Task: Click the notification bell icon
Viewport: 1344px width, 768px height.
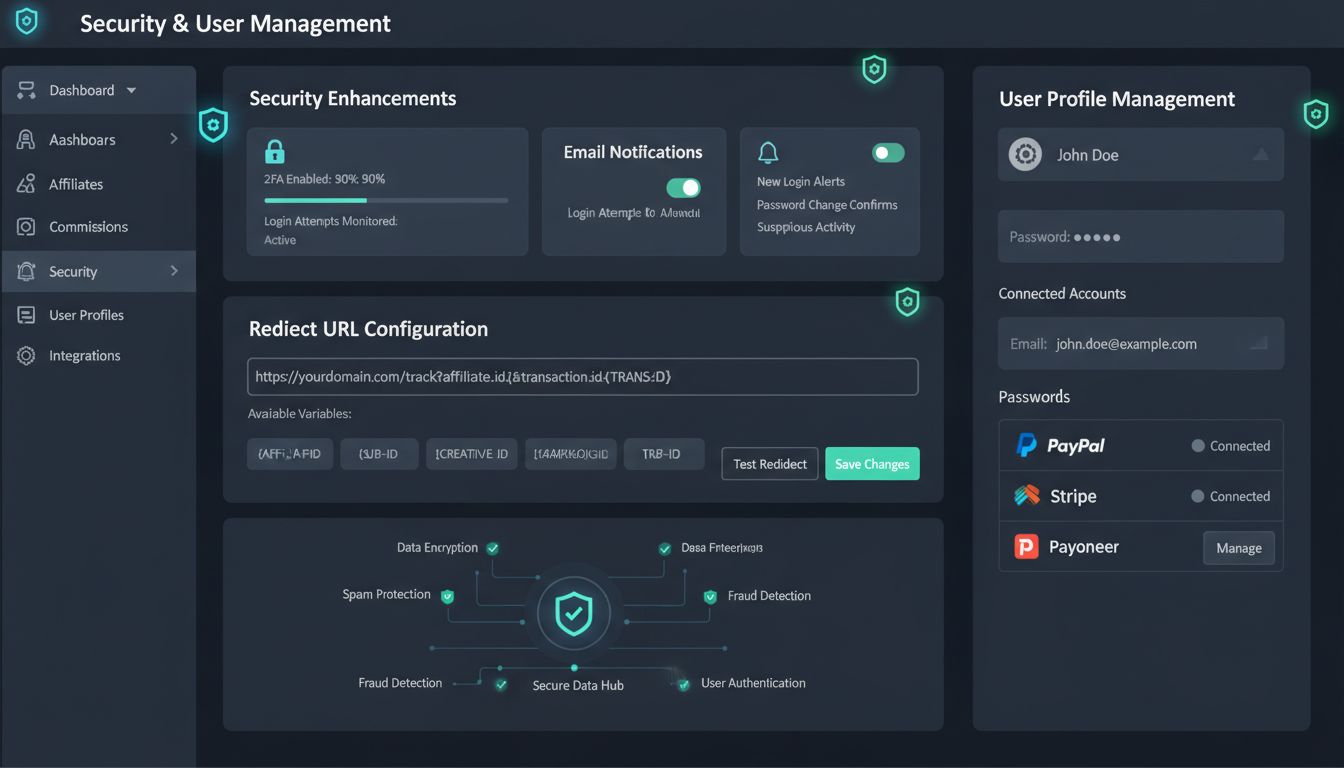Action: pos(767,153)
